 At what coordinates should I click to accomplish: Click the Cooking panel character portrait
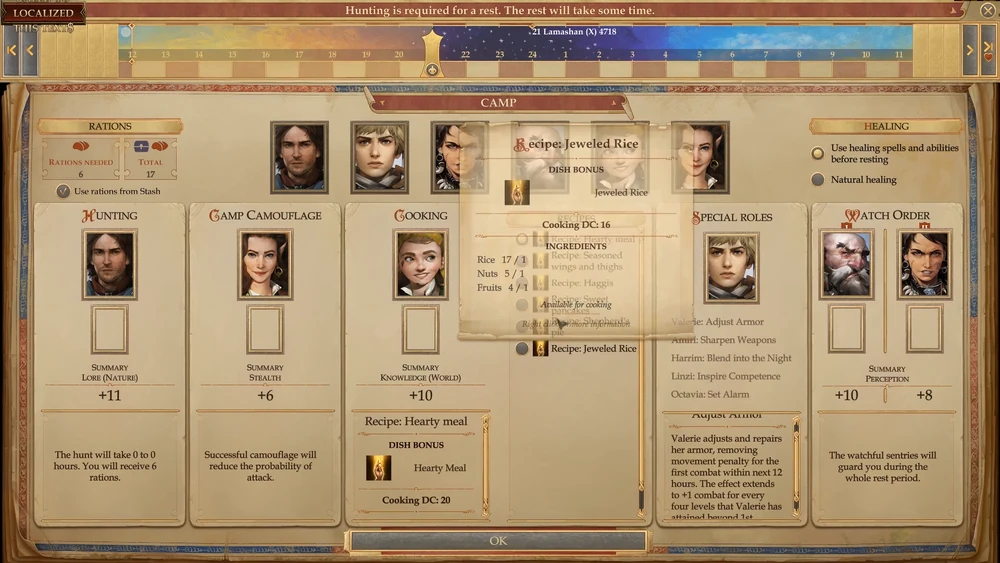421,265
